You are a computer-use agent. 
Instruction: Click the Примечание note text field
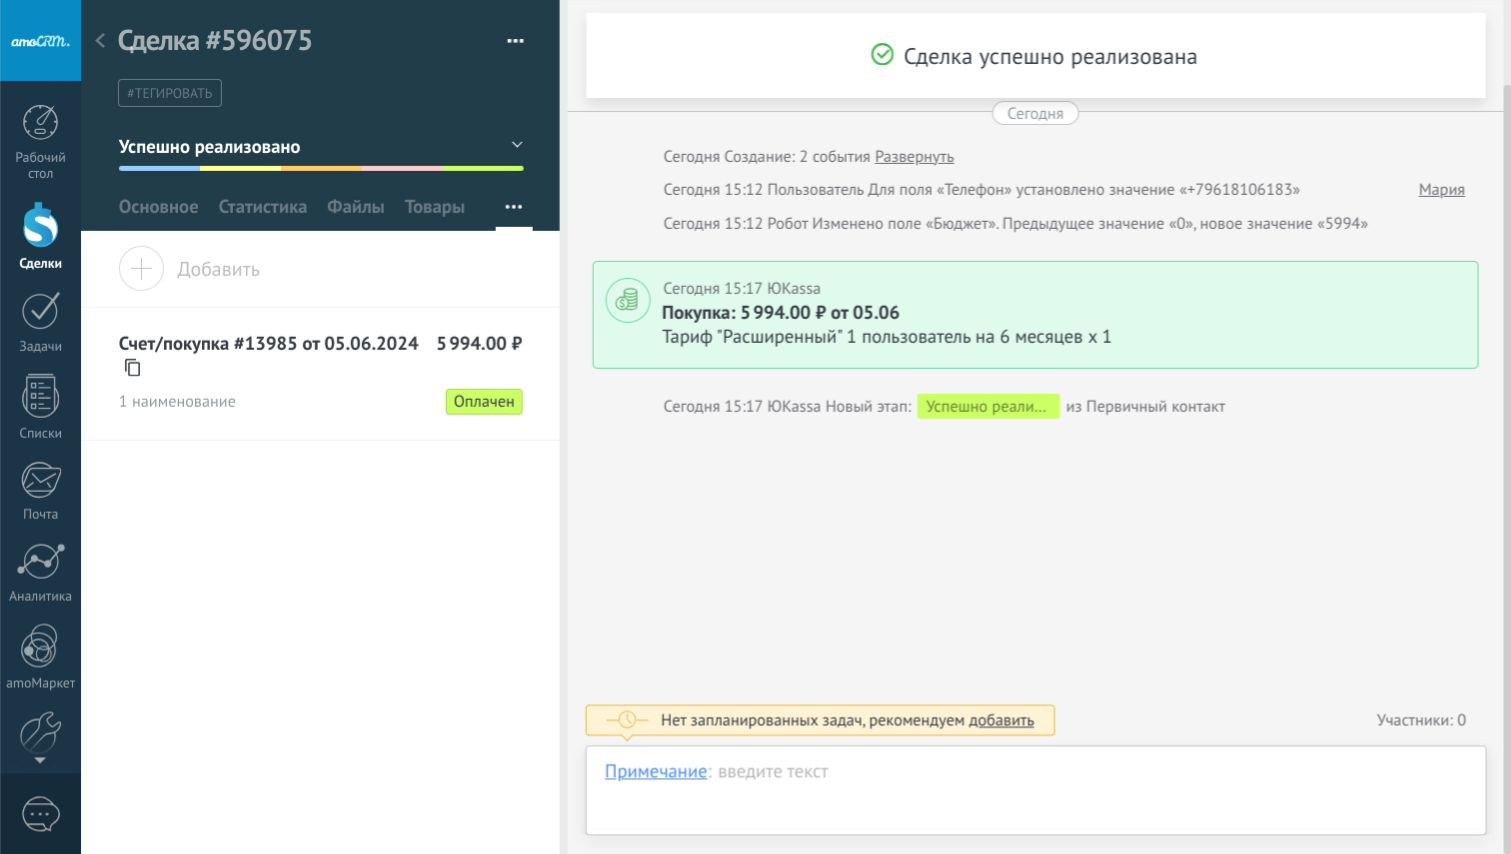(x=1035, y=789)
